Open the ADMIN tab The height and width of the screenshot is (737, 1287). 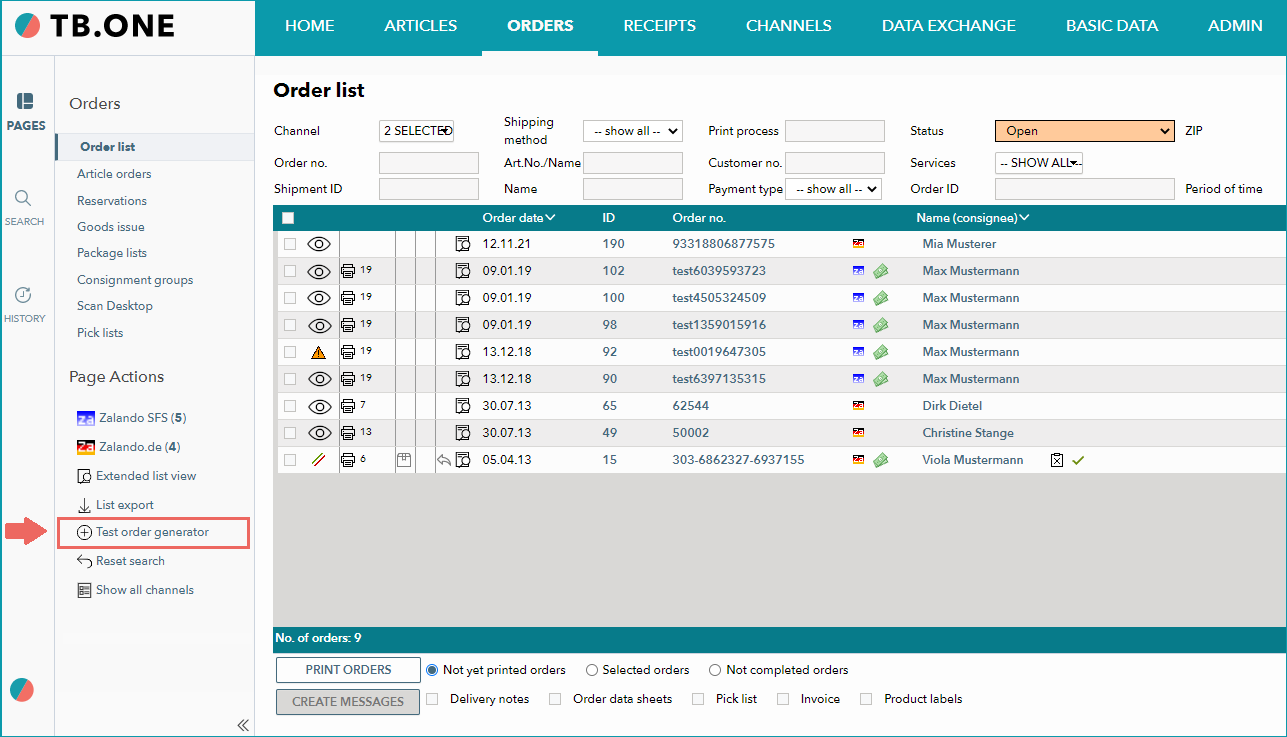click(1235, 26)
